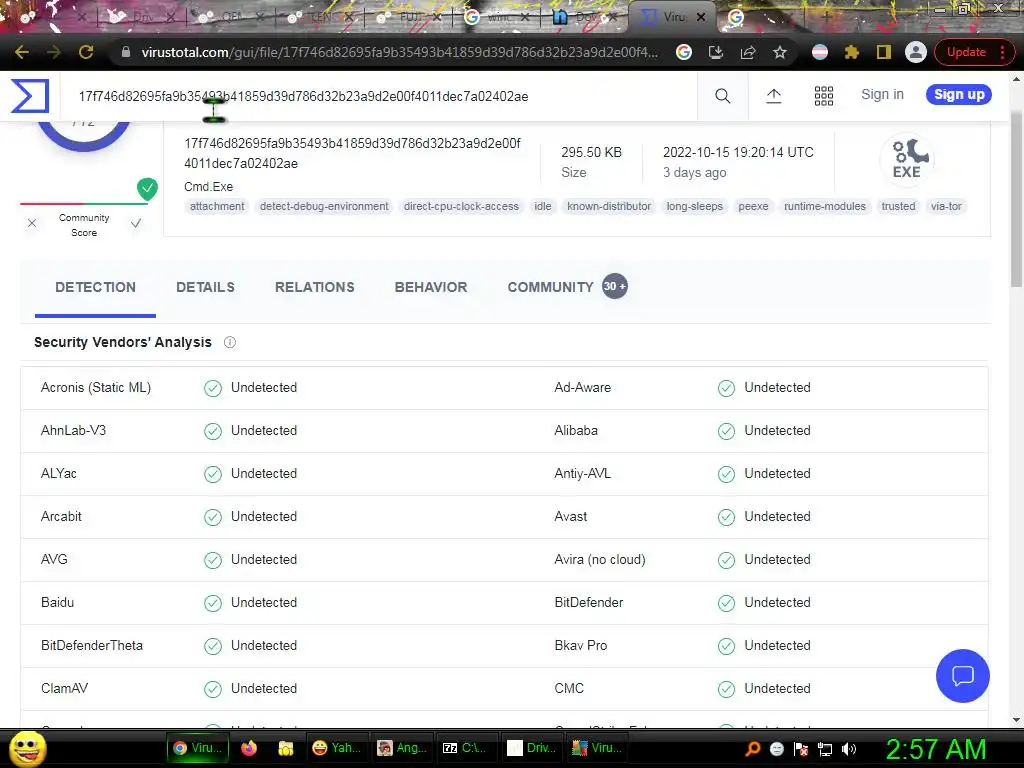Switch to the DETECTION tab
This screenshot has height=768, width=1024.
(95, 287)
